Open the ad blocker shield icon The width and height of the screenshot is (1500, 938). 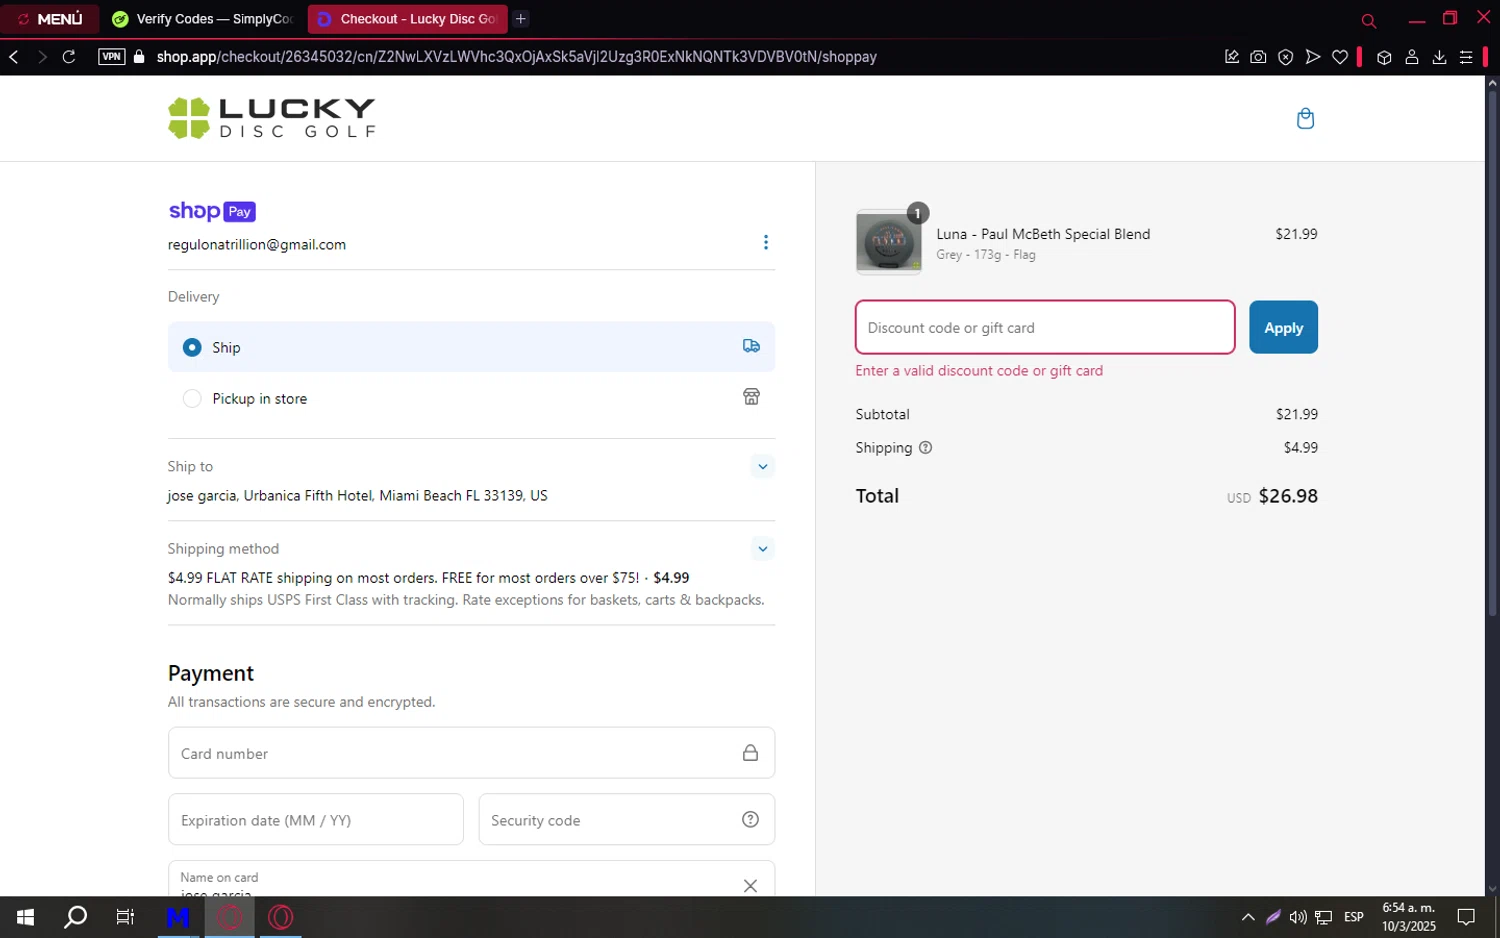pyautogui.click(x=1286, y=57)
